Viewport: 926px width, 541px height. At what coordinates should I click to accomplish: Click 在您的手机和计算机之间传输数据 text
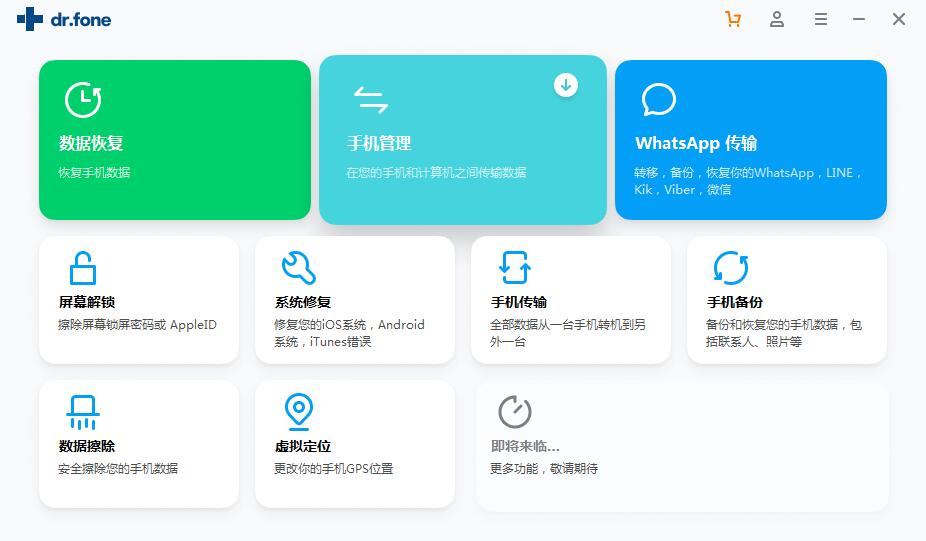click(436, 172)
